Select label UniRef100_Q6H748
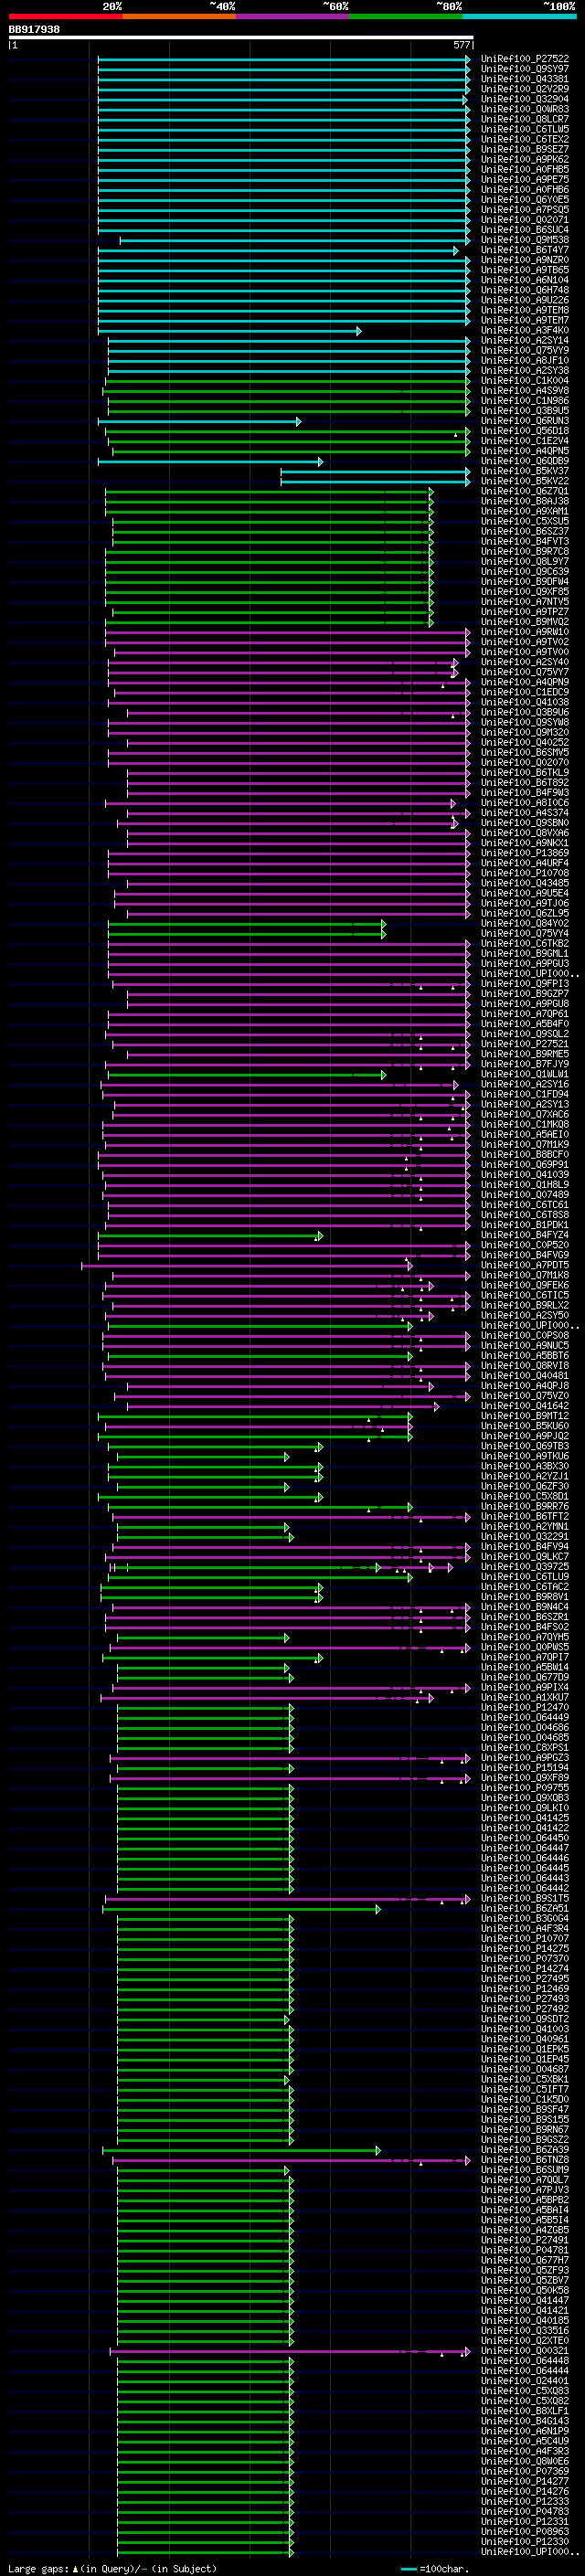The height and width of the screenshot is (2576, 585). [525, 290]
